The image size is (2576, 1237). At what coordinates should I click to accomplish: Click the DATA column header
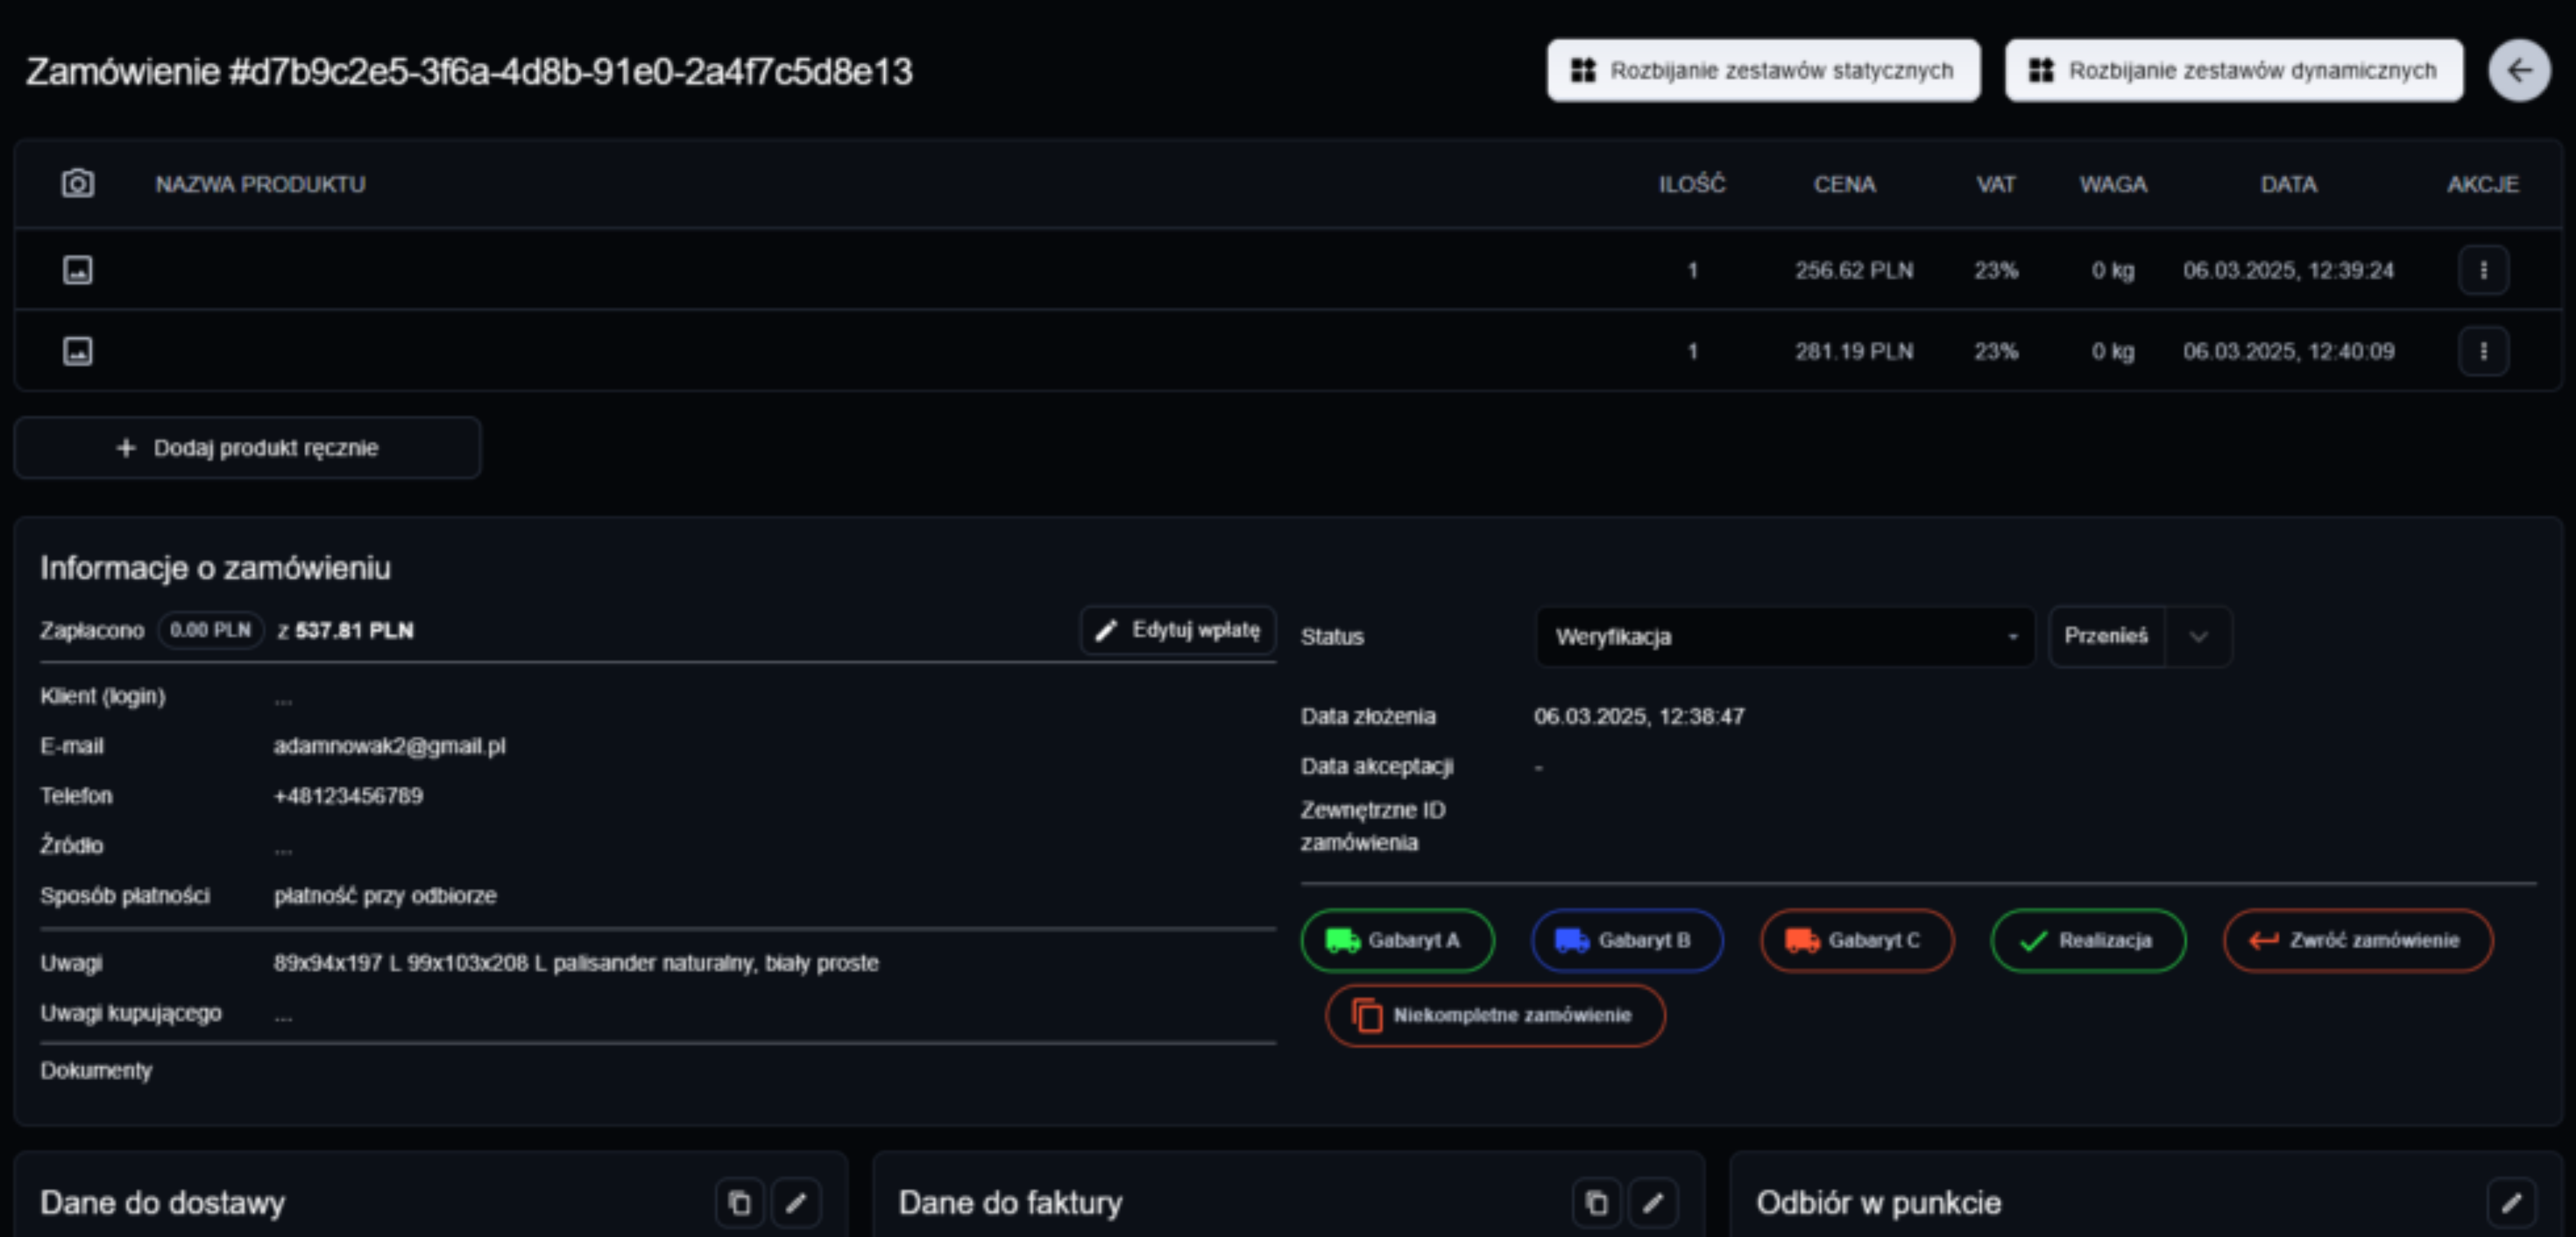2289,184
